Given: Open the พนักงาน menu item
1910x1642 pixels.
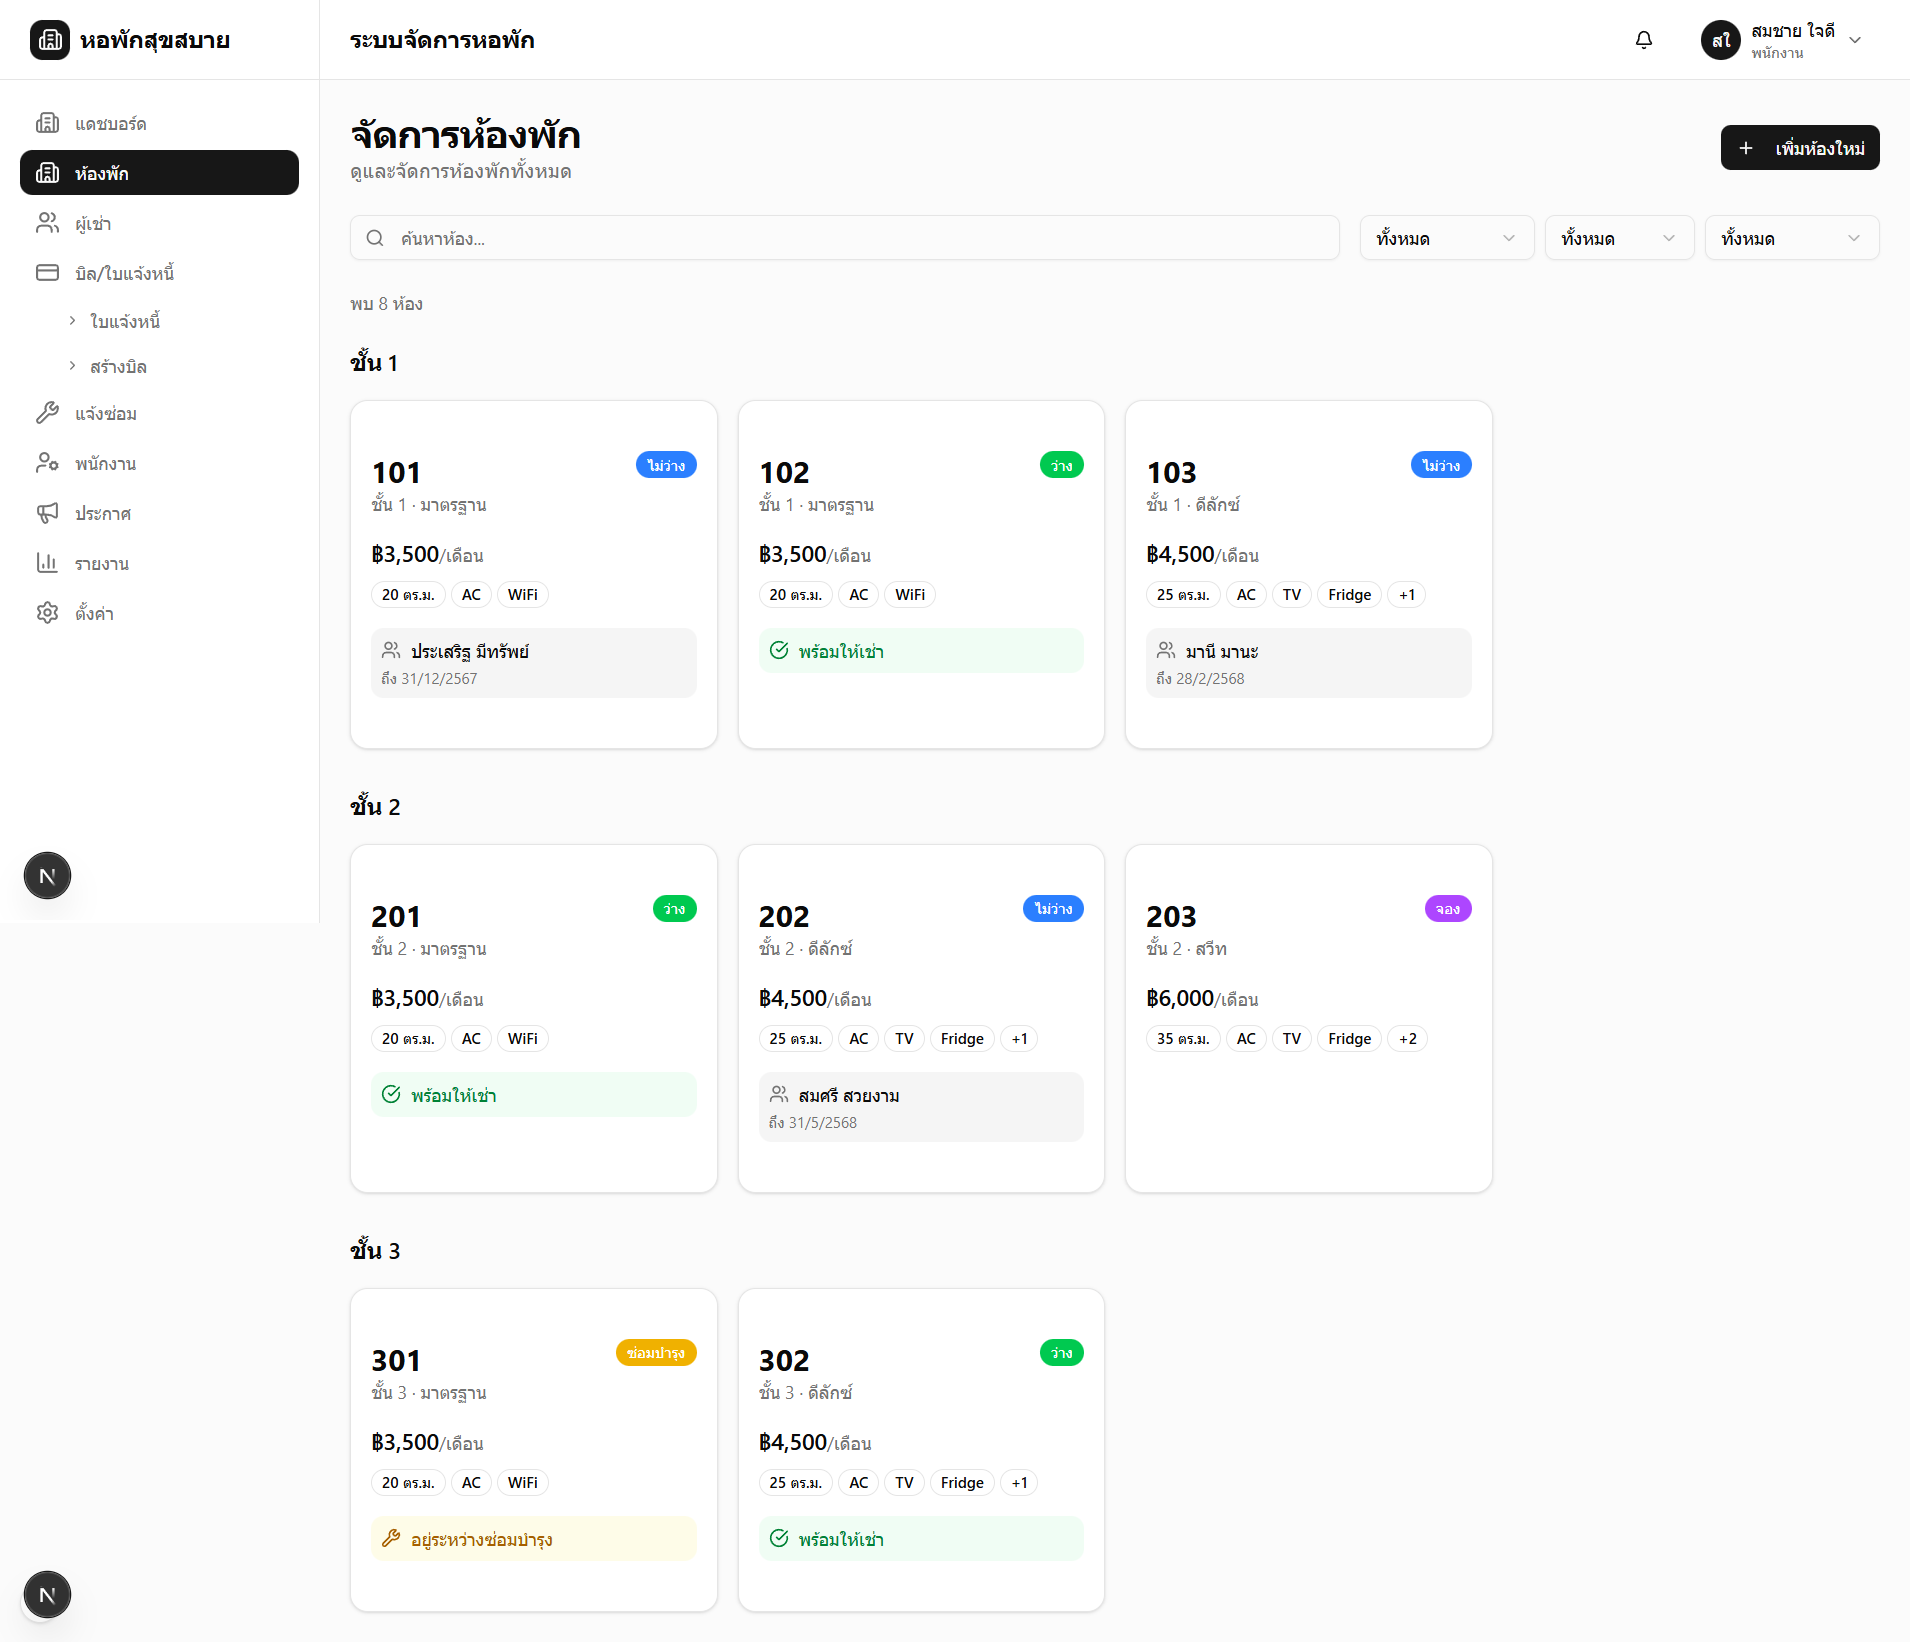Looking at the screenshot, I should pyautogui.click(x=159, y=463).
